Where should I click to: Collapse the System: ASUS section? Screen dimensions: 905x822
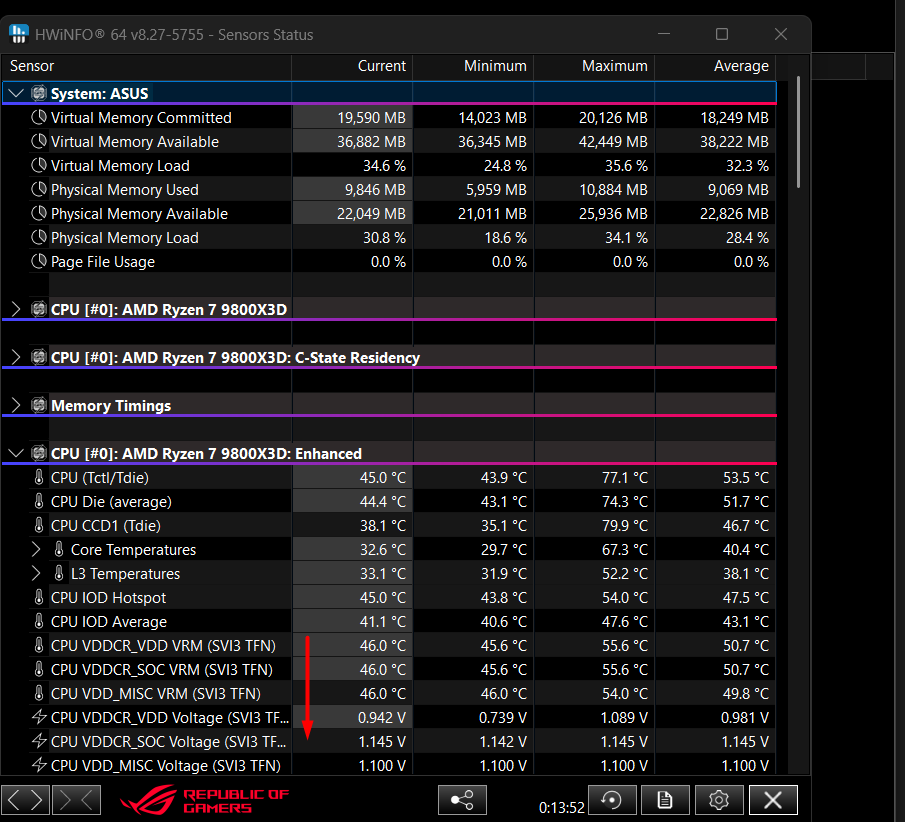pos(16,93)
